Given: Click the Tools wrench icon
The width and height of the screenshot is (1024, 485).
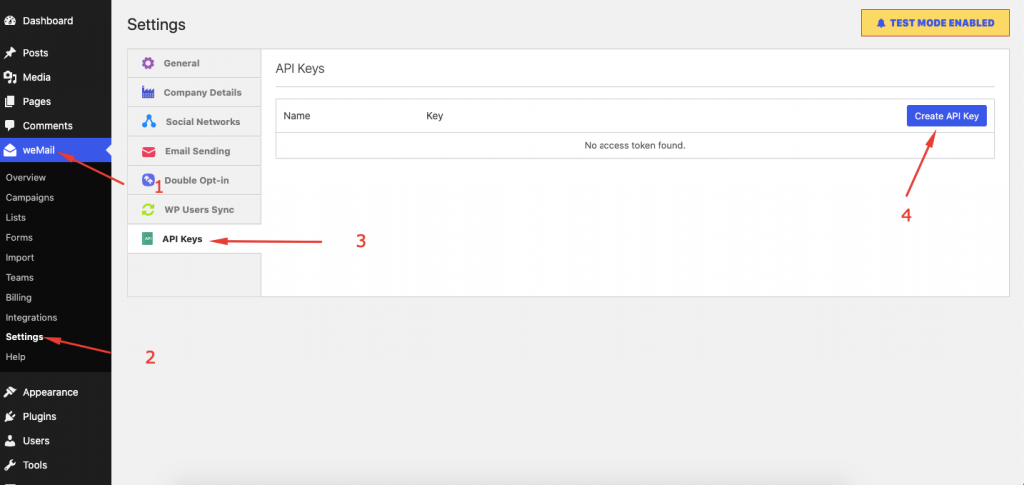Looking at the screenshot, I should tap(10, 465).
